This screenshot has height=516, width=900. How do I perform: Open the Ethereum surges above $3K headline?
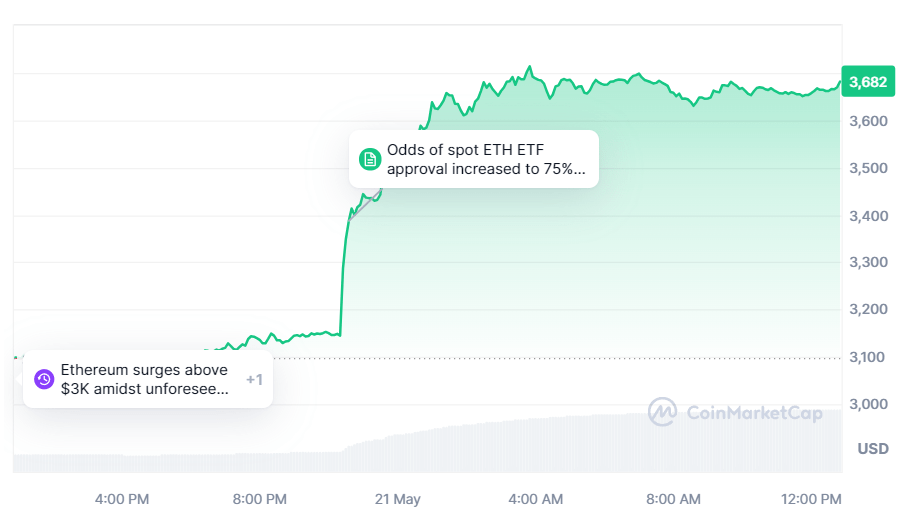[144, 379]
